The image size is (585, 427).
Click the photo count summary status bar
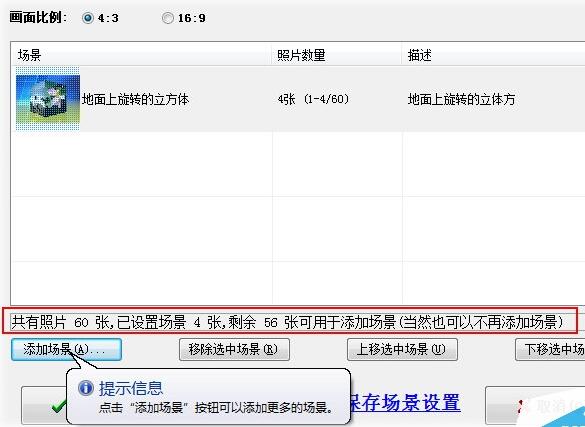pyautogui.click(x=290, y=321)
